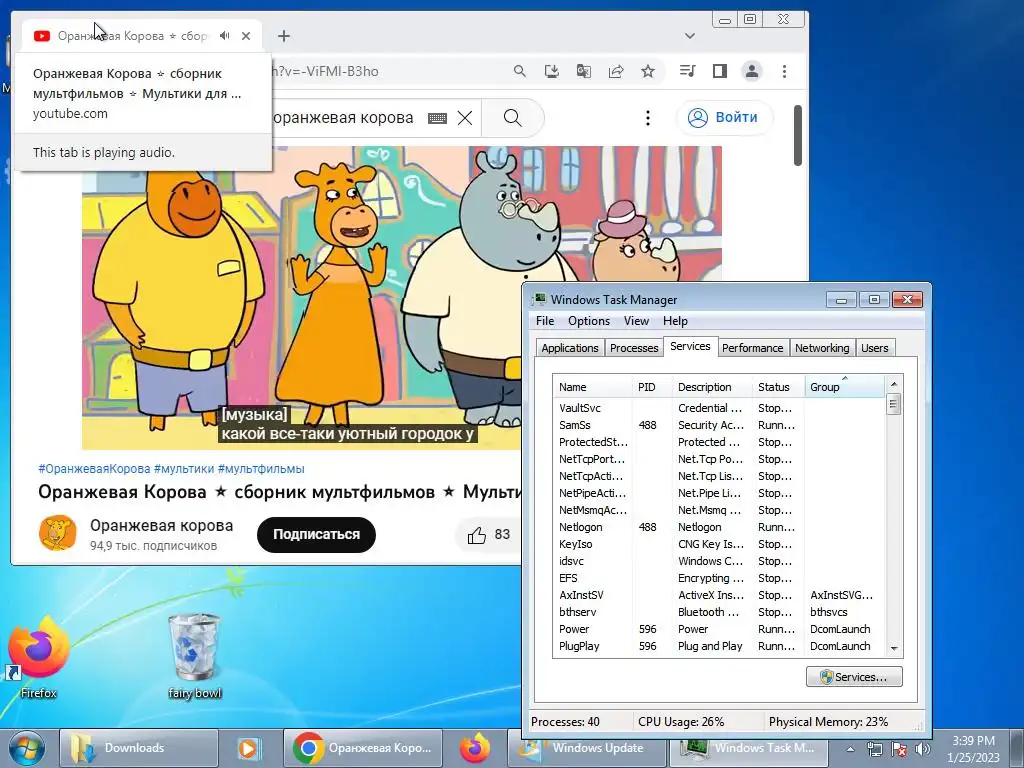1024x768 pixels.
Task: Click the Firefox taskbar icon
Action: 475,748
